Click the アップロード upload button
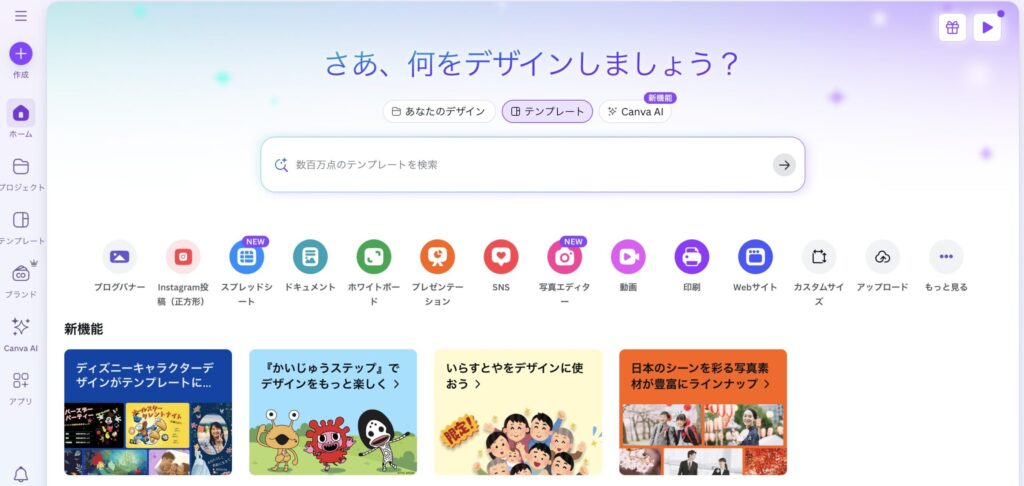This screenshot has width=1024, height=486. [x=882, y=257]
